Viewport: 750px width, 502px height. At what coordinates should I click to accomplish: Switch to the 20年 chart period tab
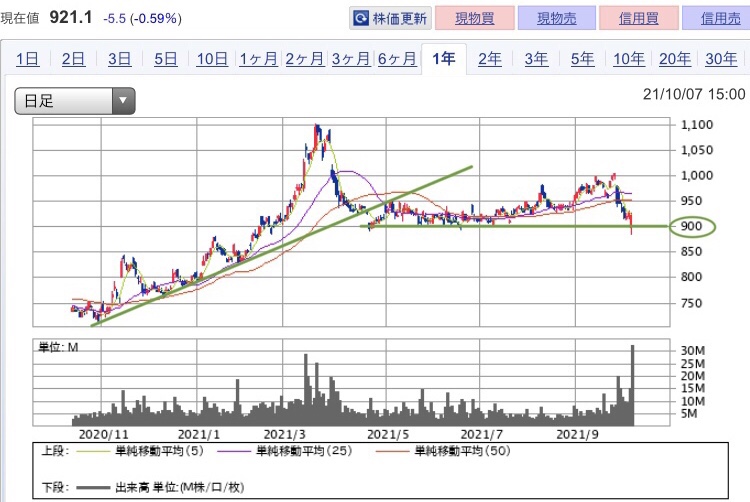click(x=674, y=59)
